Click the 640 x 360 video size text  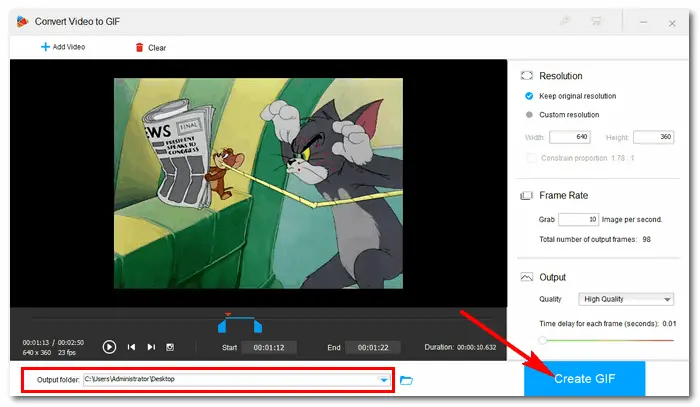[37, 352]
